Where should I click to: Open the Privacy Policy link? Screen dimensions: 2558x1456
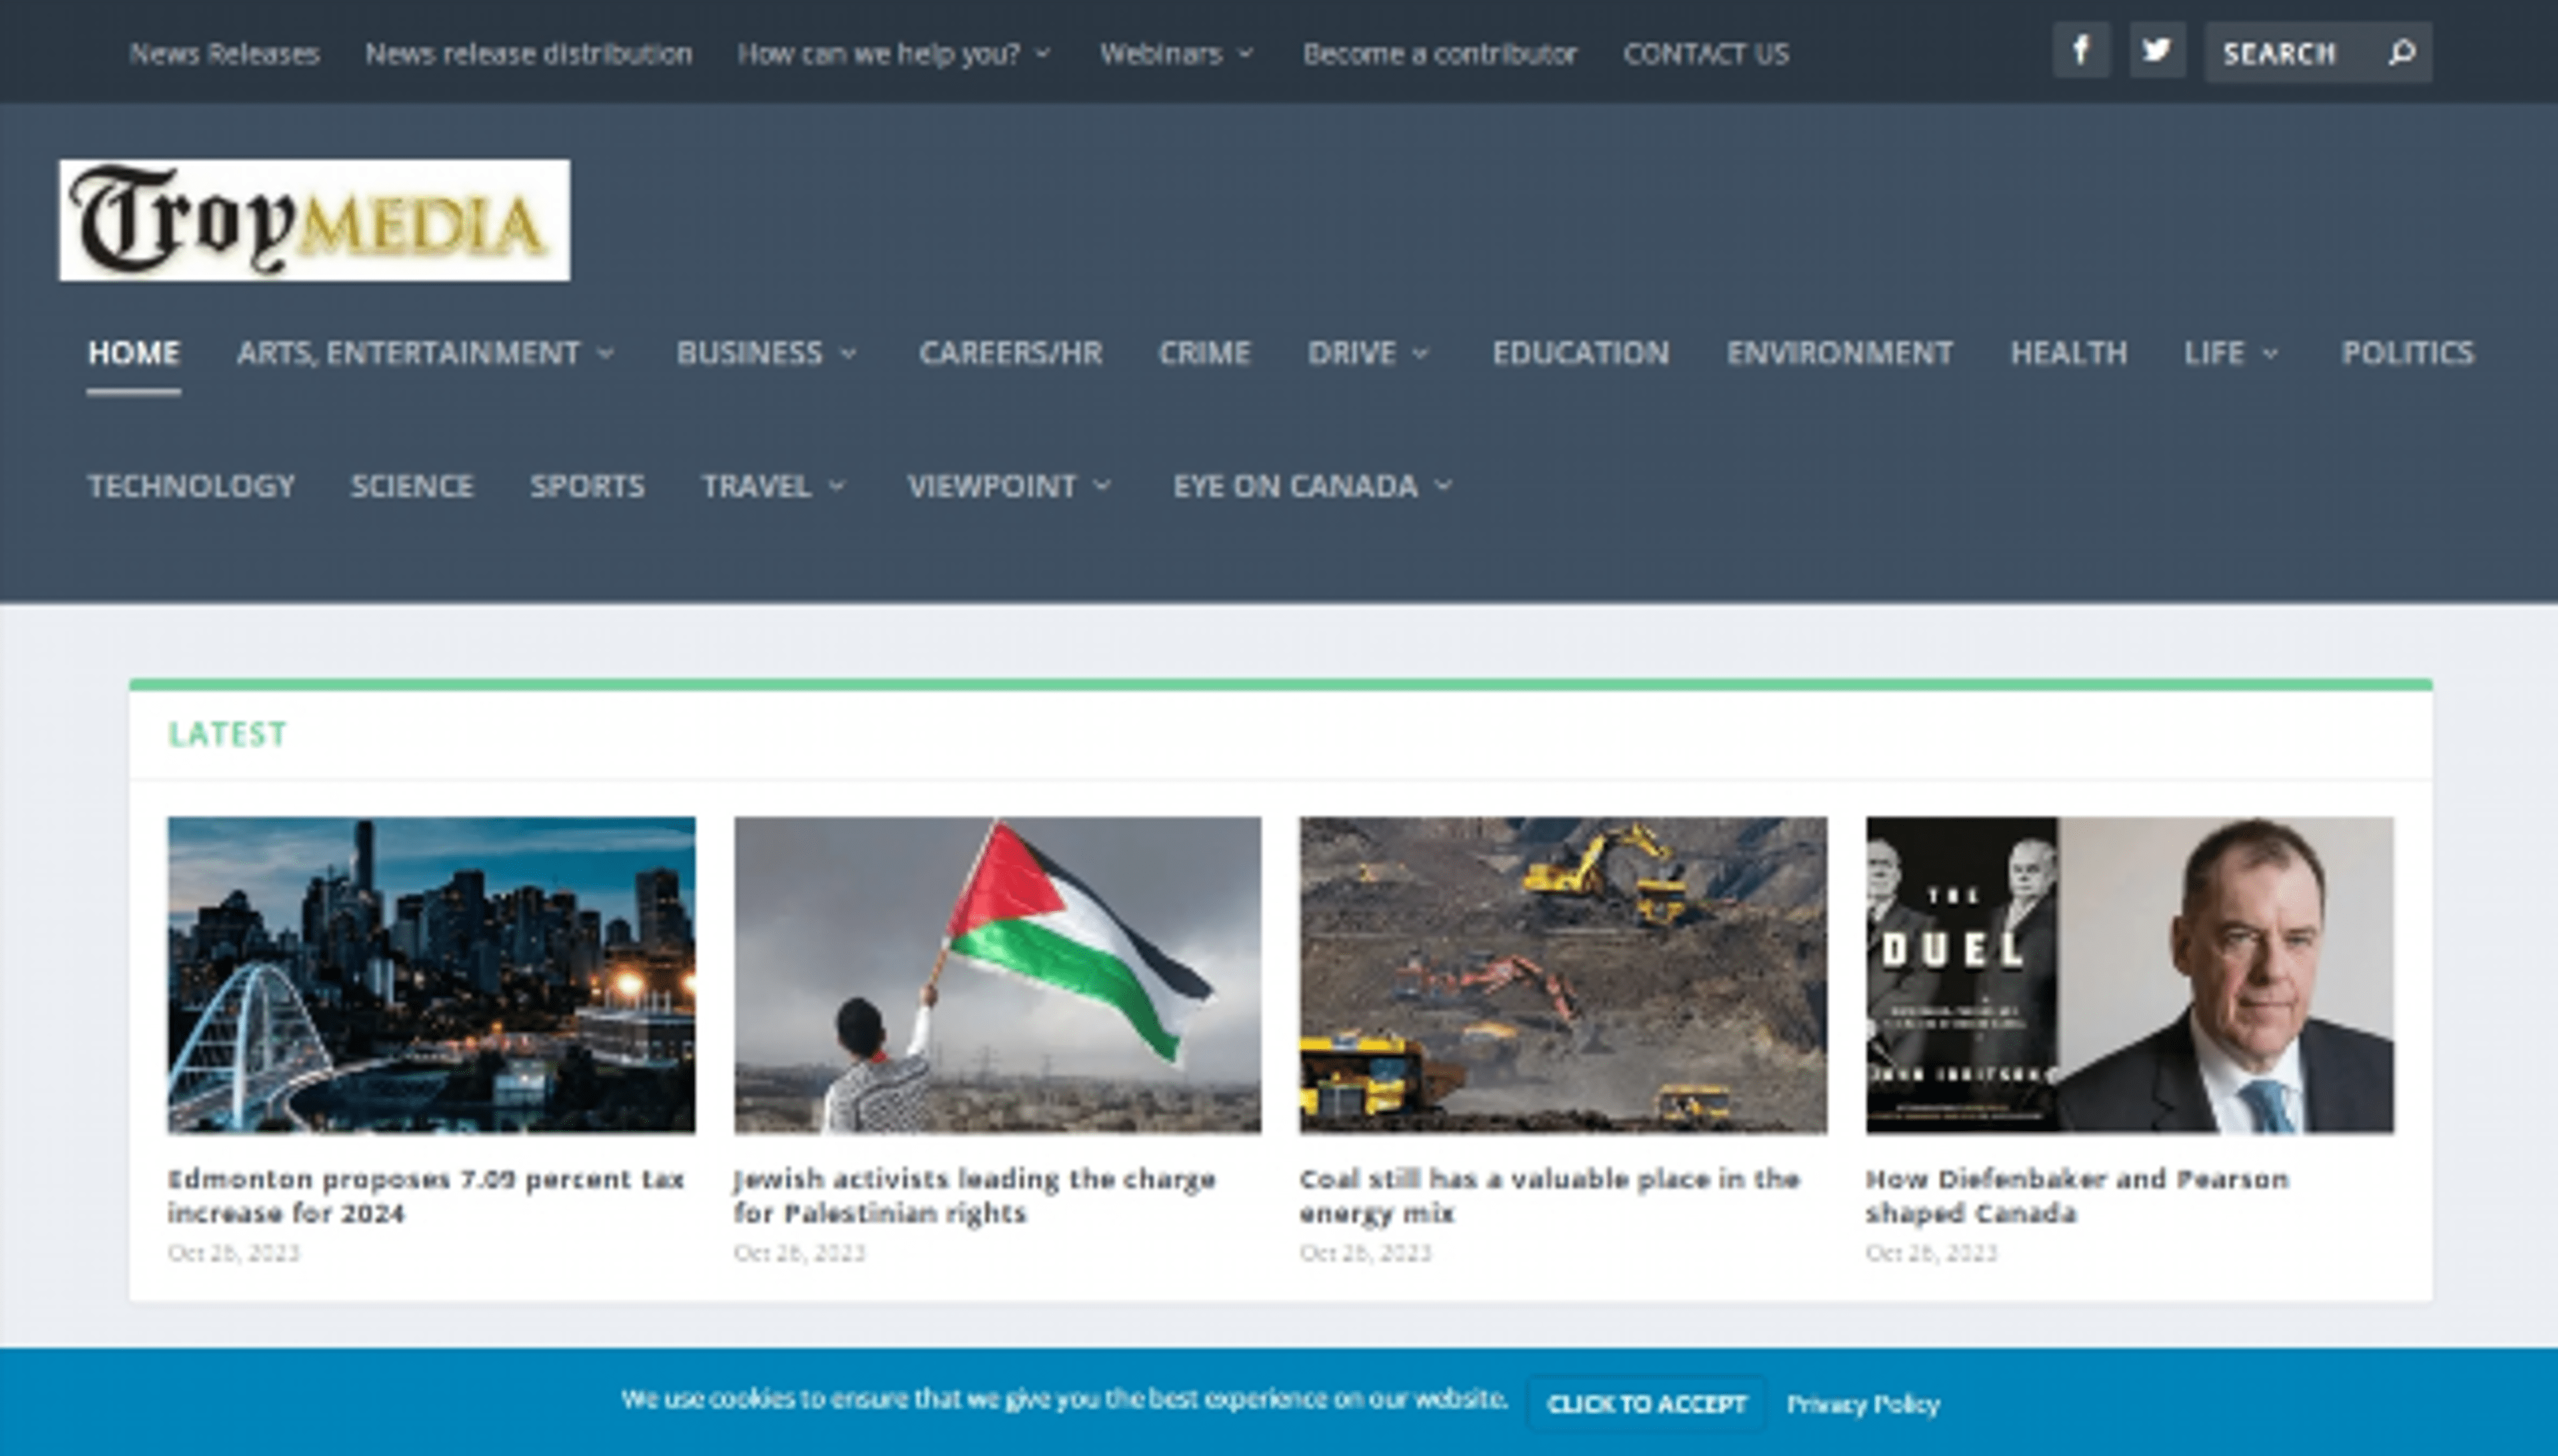[x=1863, y=1404]
